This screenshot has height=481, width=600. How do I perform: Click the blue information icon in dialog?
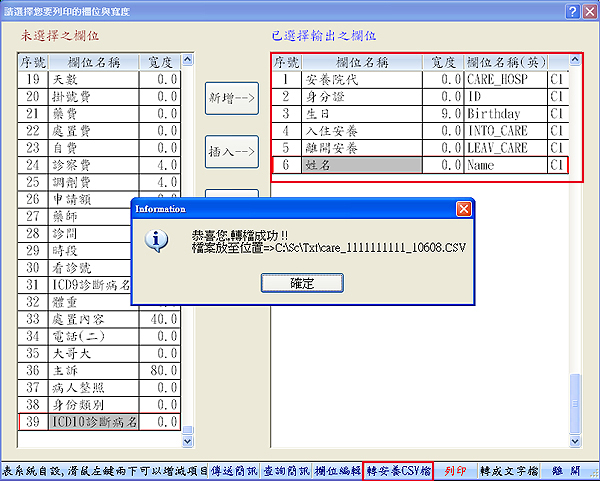[x=155, y=241]
